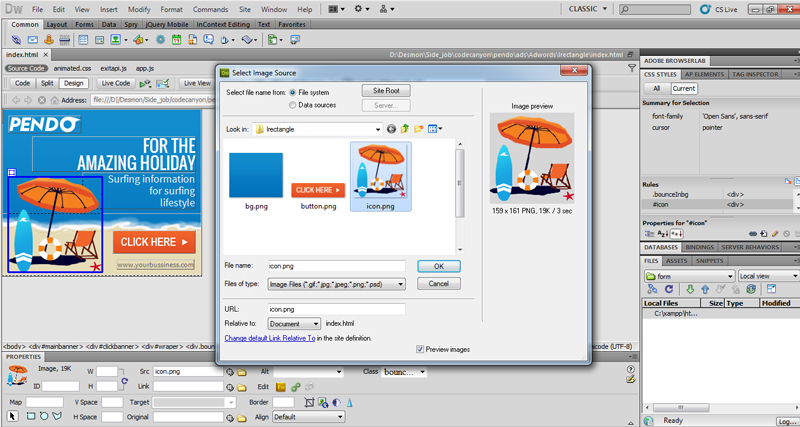Click the browse folder icon beside Src
The height and width of the screenshot is (427, 800).
click(242, 372)
